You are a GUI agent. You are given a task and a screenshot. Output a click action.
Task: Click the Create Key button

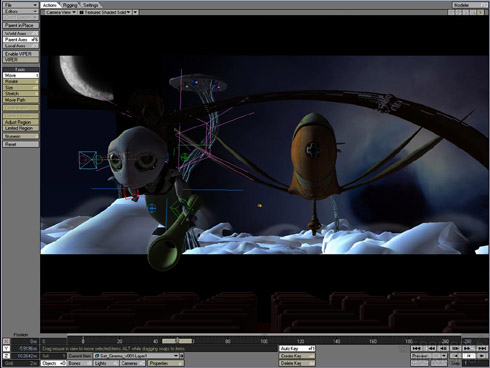pos(297,356)
